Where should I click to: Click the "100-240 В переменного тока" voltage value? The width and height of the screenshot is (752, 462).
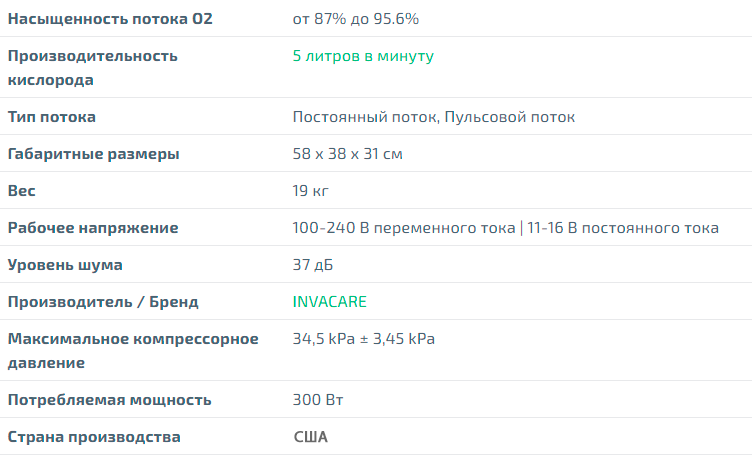click(x=403, y=228)
